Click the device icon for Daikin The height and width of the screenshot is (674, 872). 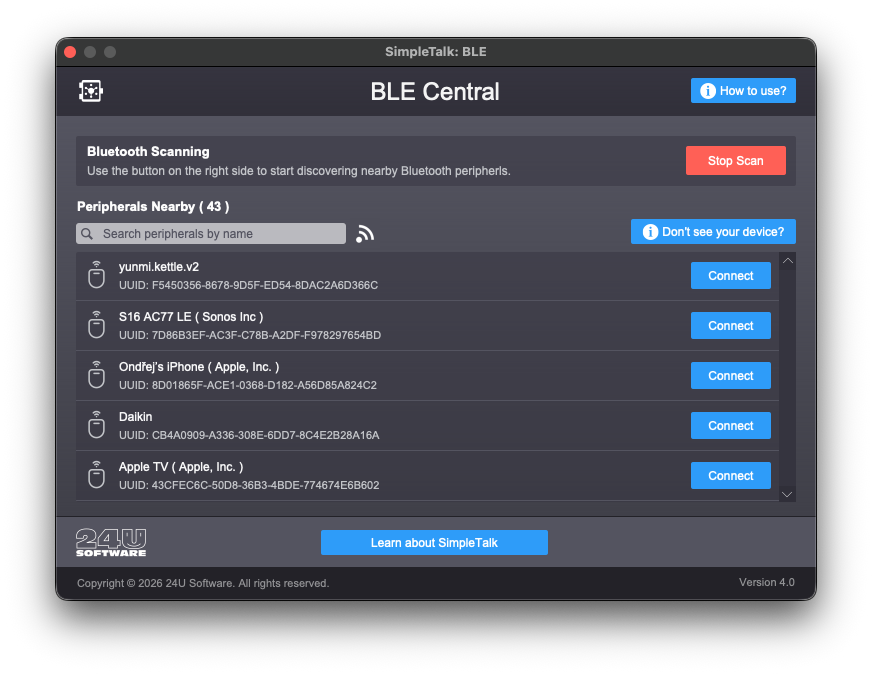(x=97, y=424)
